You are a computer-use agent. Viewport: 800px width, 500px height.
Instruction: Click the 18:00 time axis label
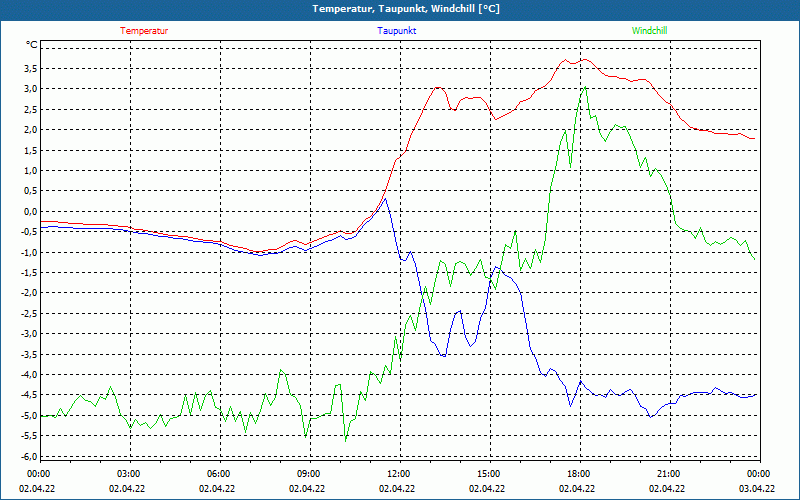coord(579,474)
